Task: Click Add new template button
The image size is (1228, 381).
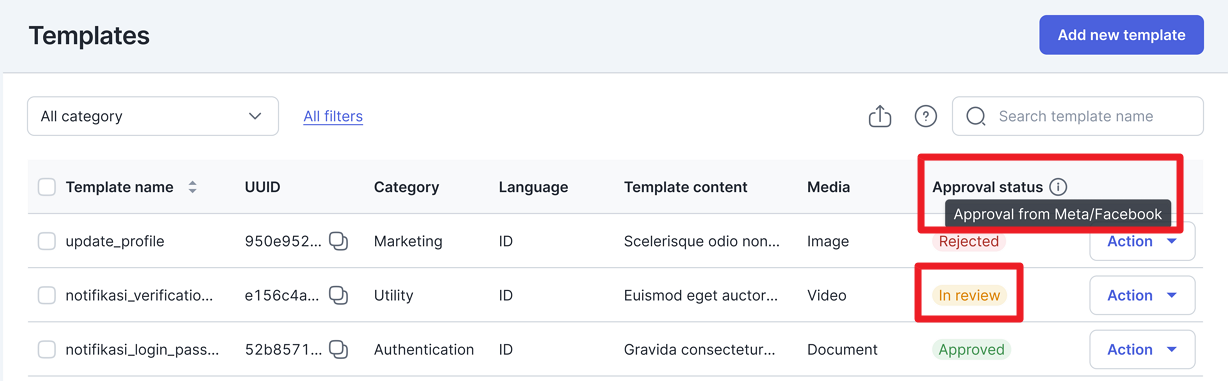Action: click(1121, 35)
